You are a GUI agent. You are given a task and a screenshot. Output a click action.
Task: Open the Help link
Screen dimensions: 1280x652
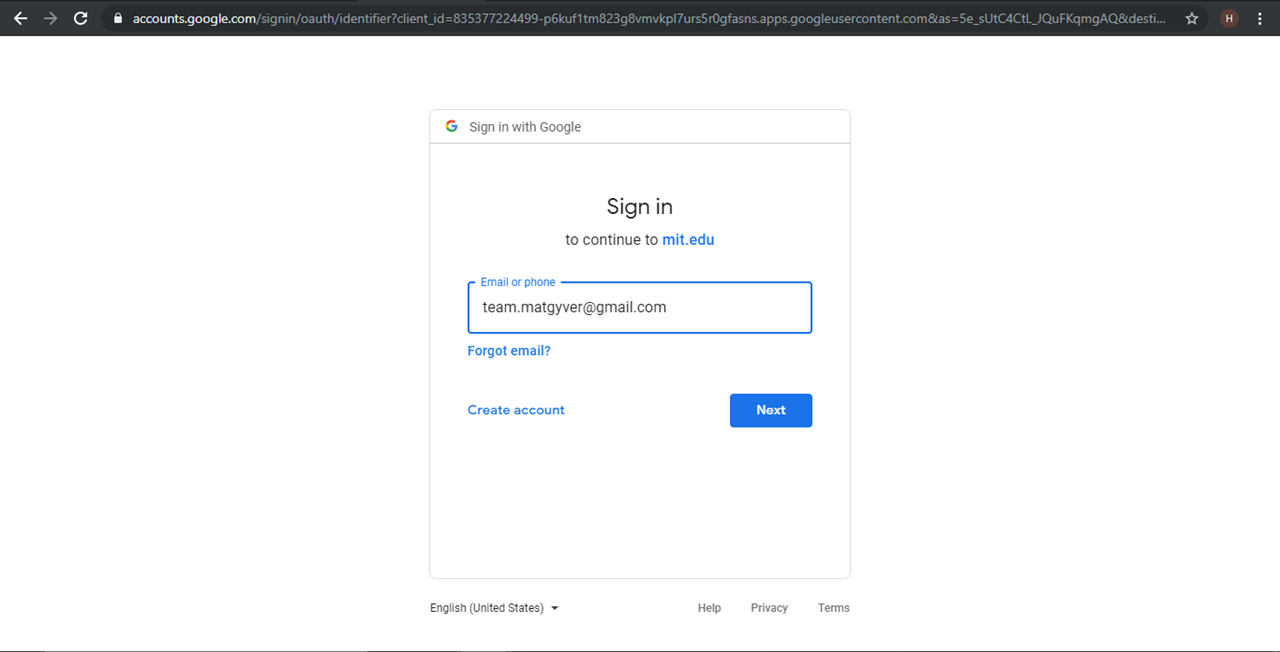click(709, 608)
